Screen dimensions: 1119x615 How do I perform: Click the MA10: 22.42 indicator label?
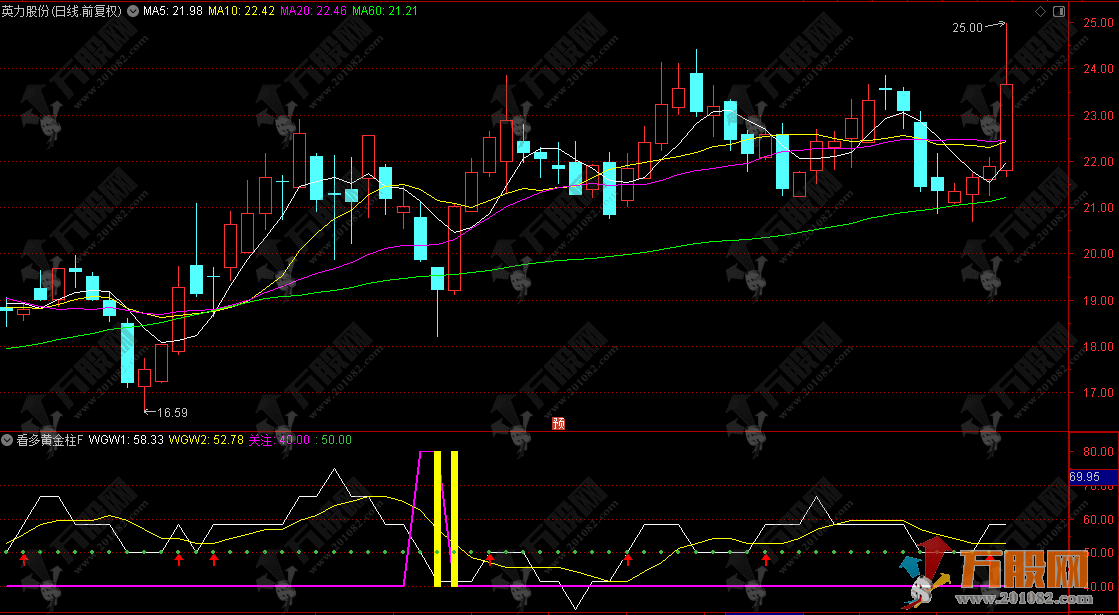(x=243, y=11)
